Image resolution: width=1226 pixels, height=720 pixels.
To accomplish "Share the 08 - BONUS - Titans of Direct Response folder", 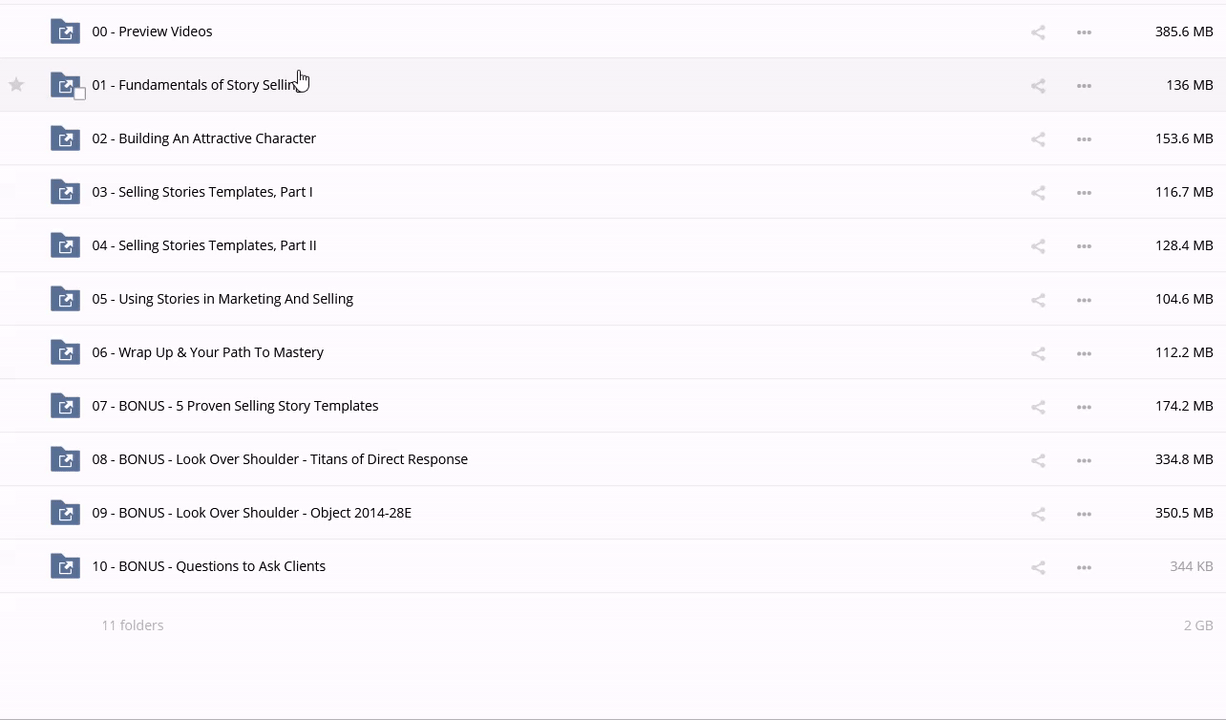I will [x=1038, y=460].
